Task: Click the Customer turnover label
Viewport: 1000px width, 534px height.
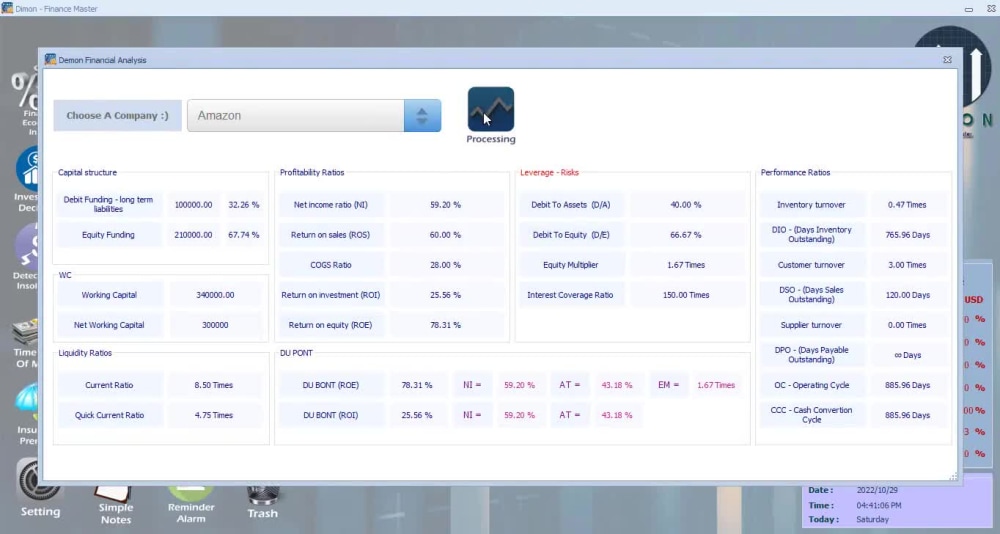Action: point(811,265)
